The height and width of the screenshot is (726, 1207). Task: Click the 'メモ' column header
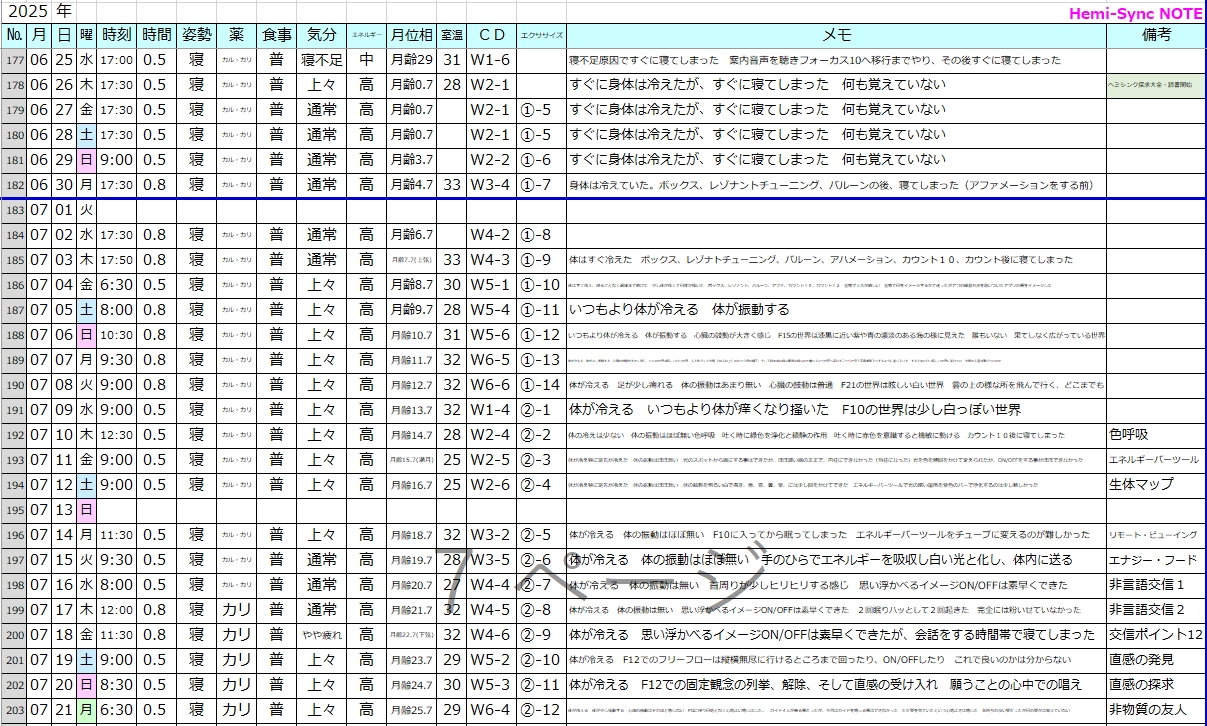click(x=836, y=35)
